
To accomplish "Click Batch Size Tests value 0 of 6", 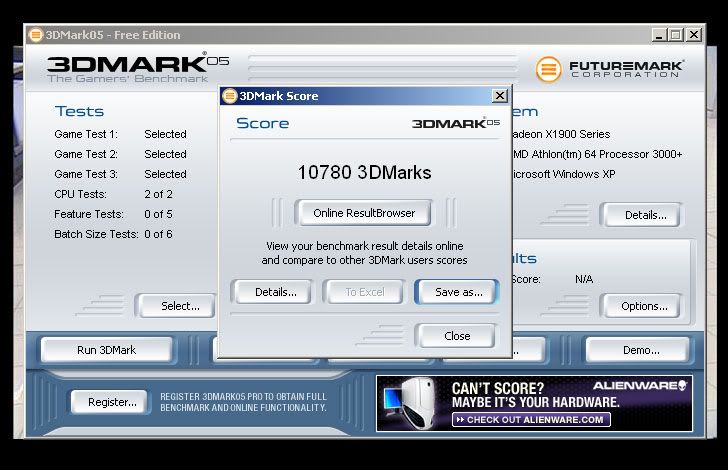I will click(158, 234).
